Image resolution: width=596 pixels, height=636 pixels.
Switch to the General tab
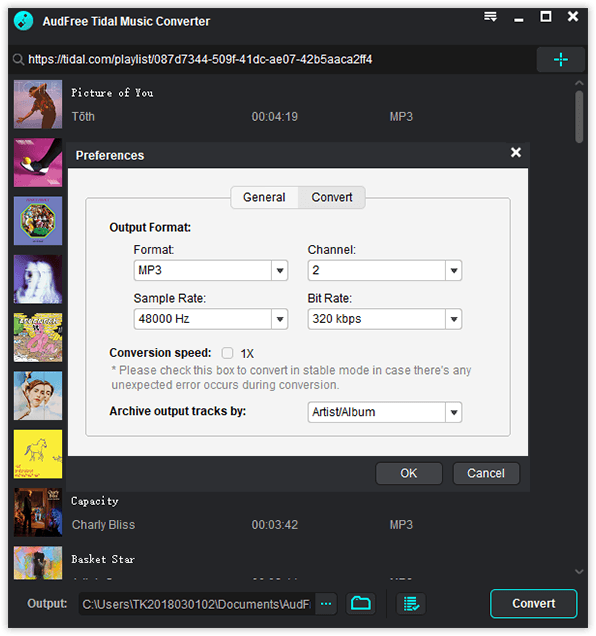[264, 197]
